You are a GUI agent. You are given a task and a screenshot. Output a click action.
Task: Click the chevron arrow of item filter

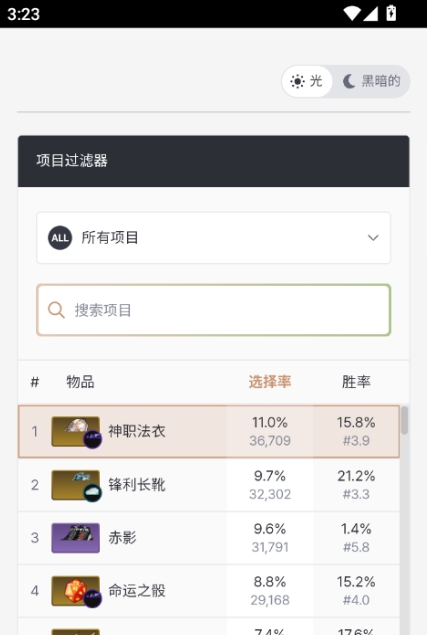click(x=373, y=238)
